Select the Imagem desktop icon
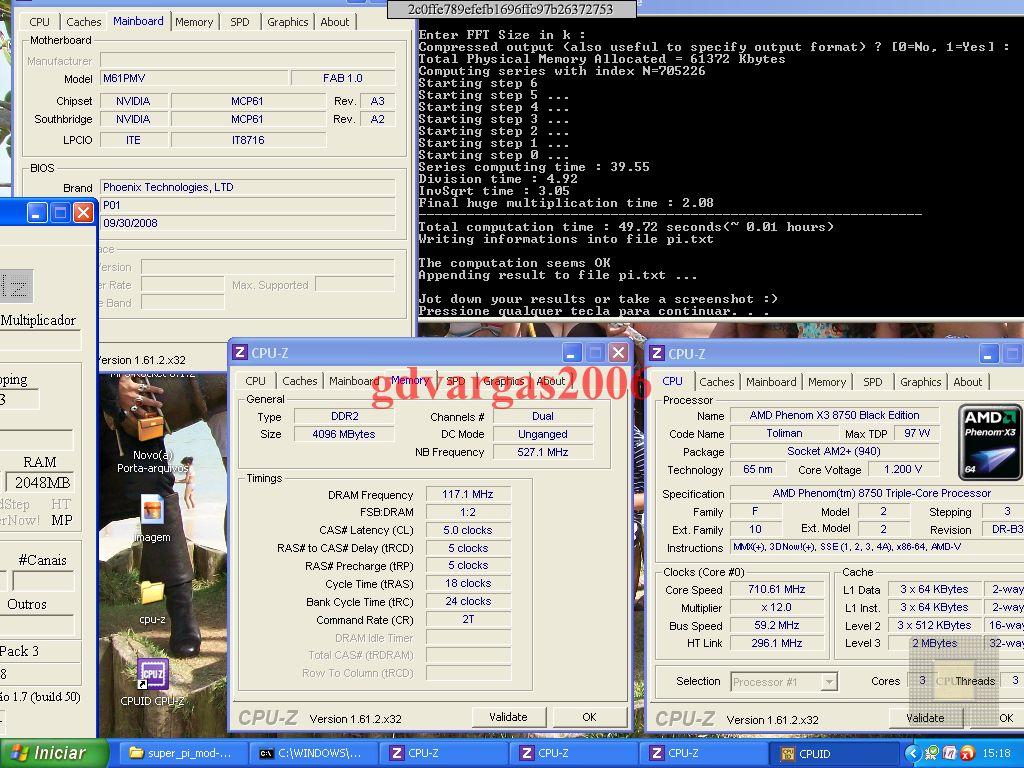The width and height of the screenshot is (1024, 768). click(x=152, y=517)
